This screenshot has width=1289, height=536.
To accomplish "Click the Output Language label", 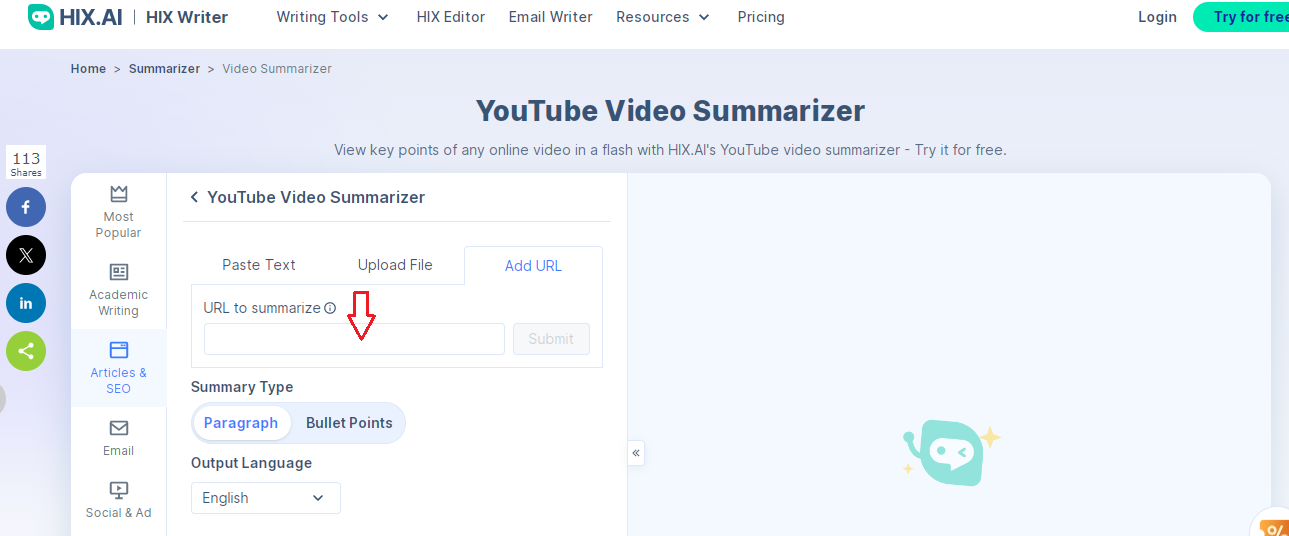I will click(251, 463).
